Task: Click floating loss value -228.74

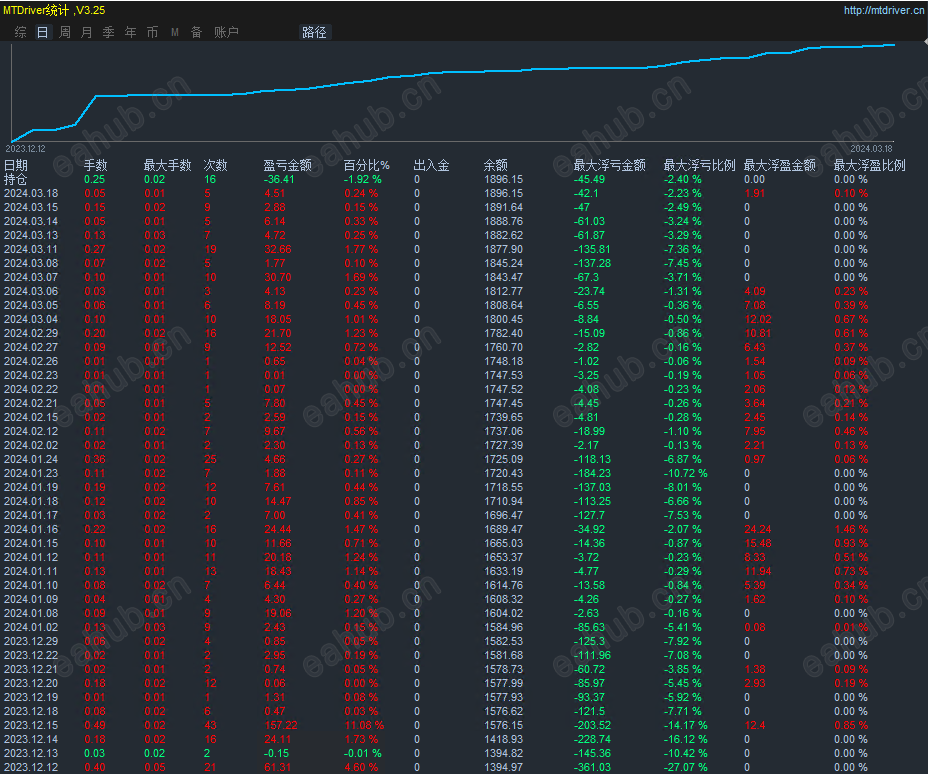Action: click(592, 740)
